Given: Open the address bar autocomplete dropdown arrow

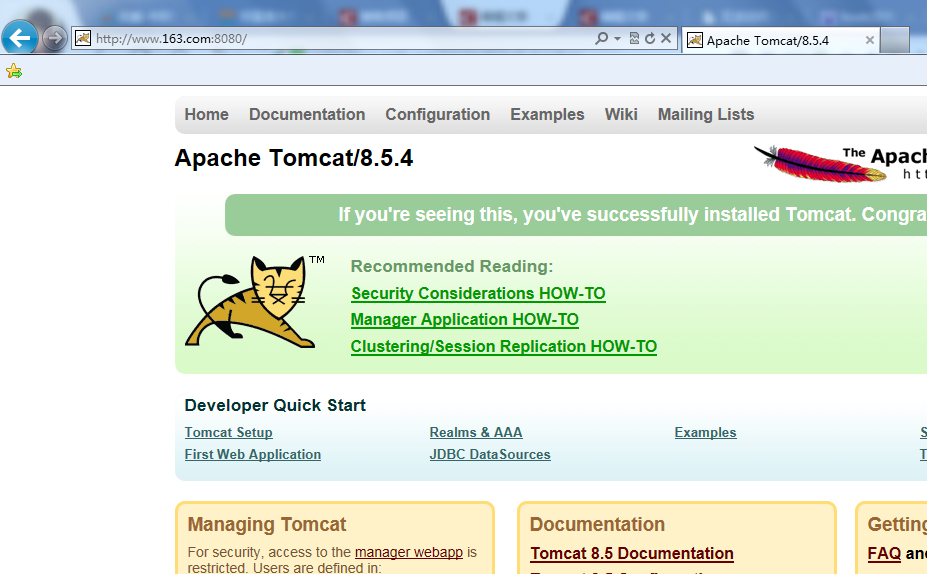Looking at the screenshot, I should coord(617,38).
